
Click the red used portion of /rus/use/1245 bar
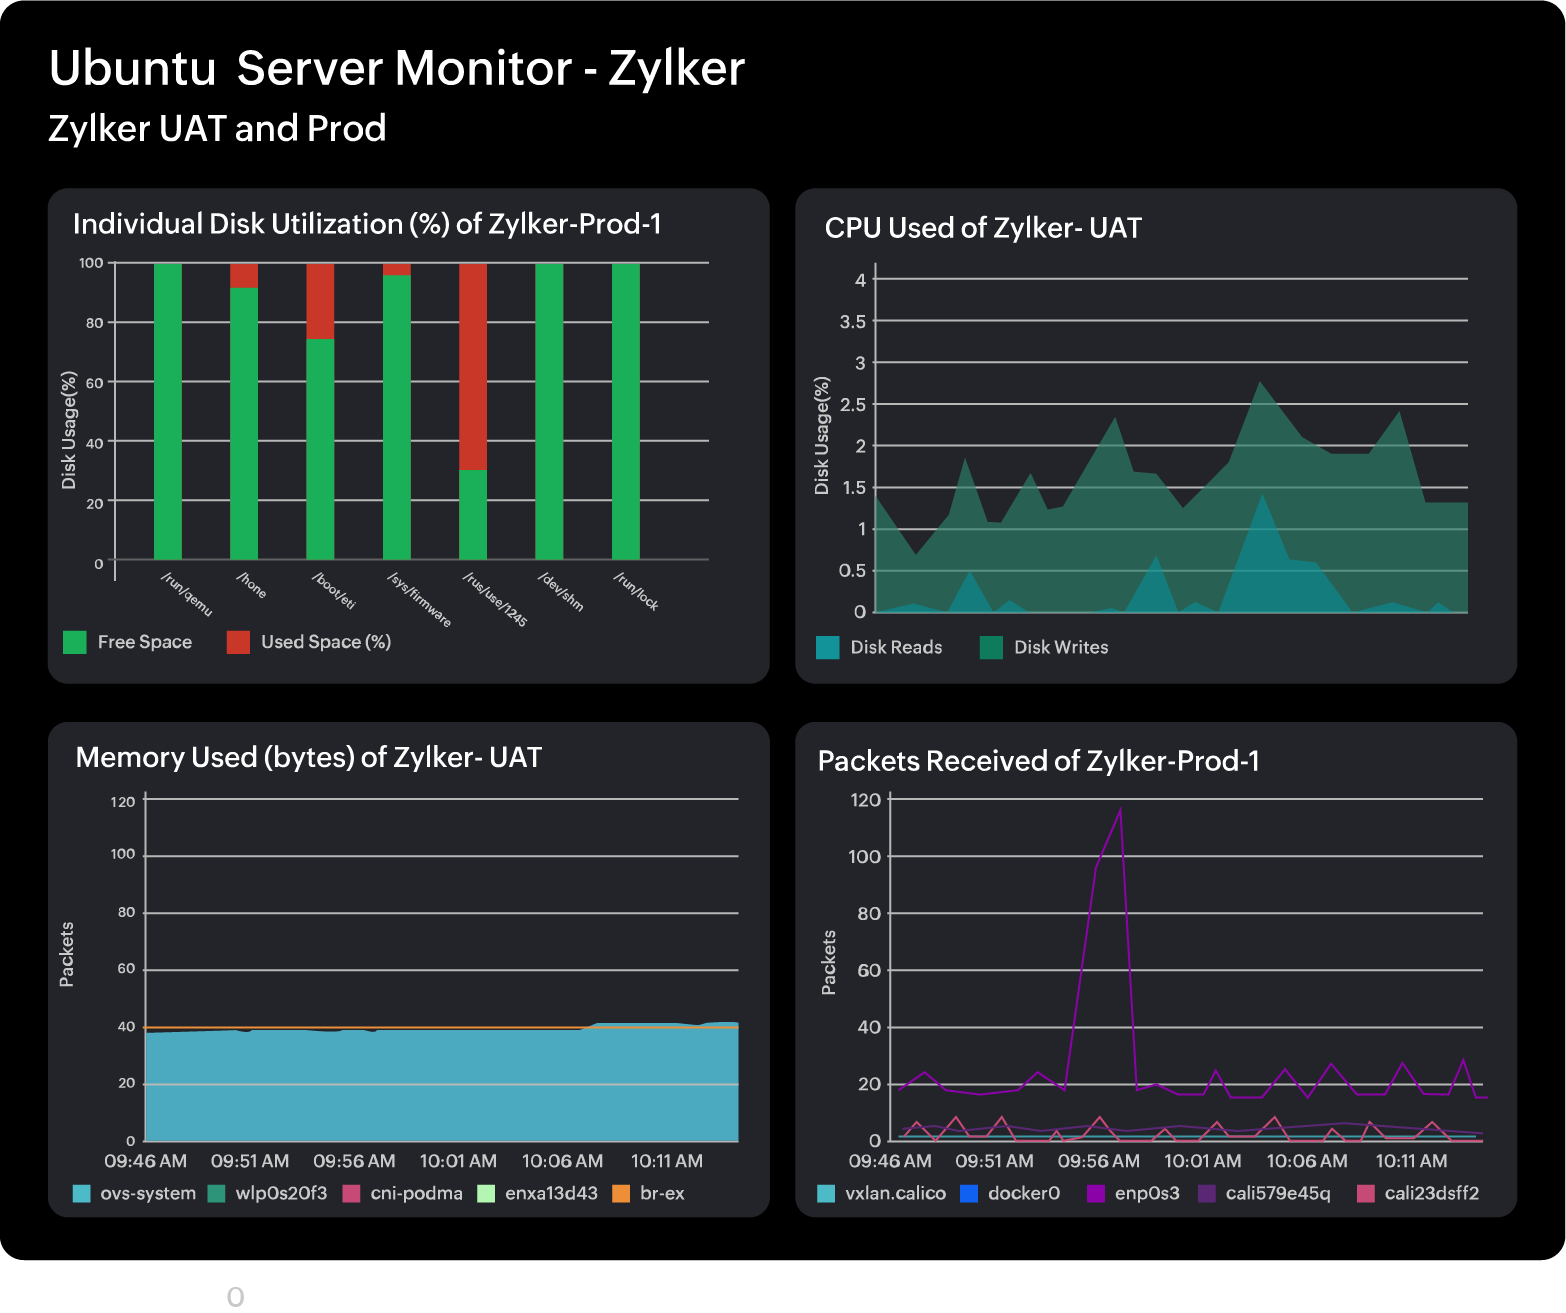click(473, 366)
